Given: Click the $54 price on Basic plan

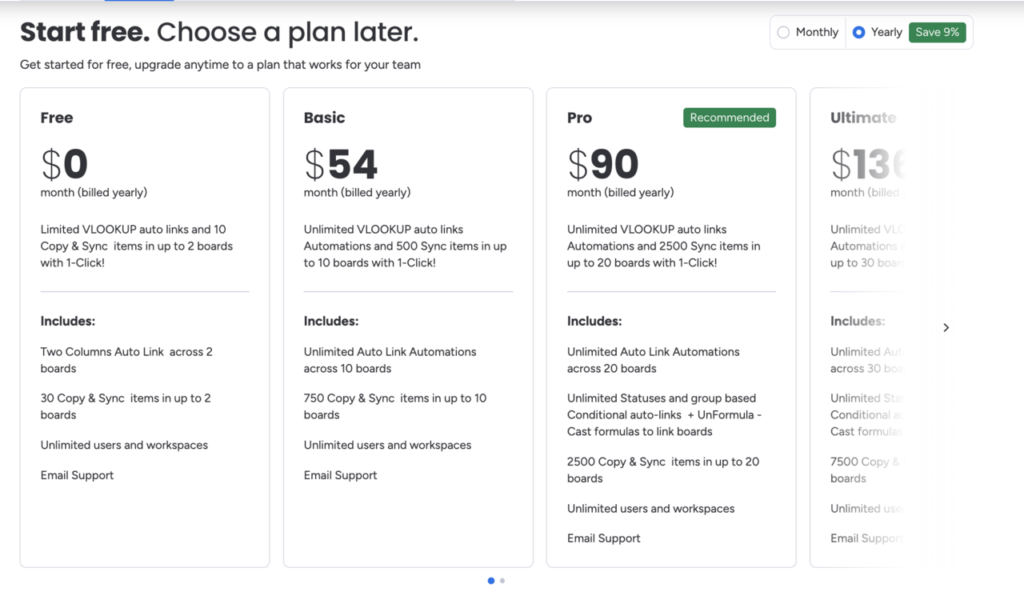Looking at the screenshot, I should tap(340, 164).
